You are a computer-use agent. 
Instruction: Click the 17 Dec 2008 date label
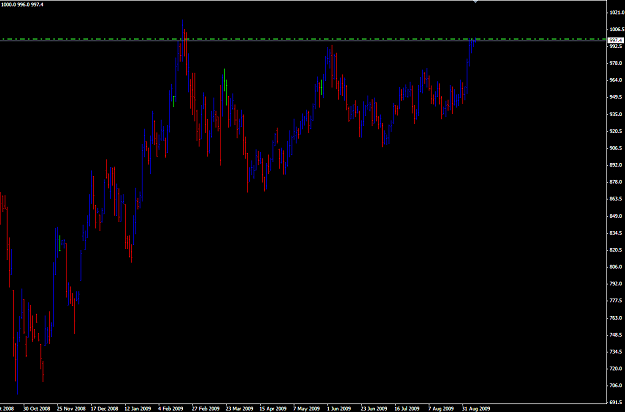104,408
